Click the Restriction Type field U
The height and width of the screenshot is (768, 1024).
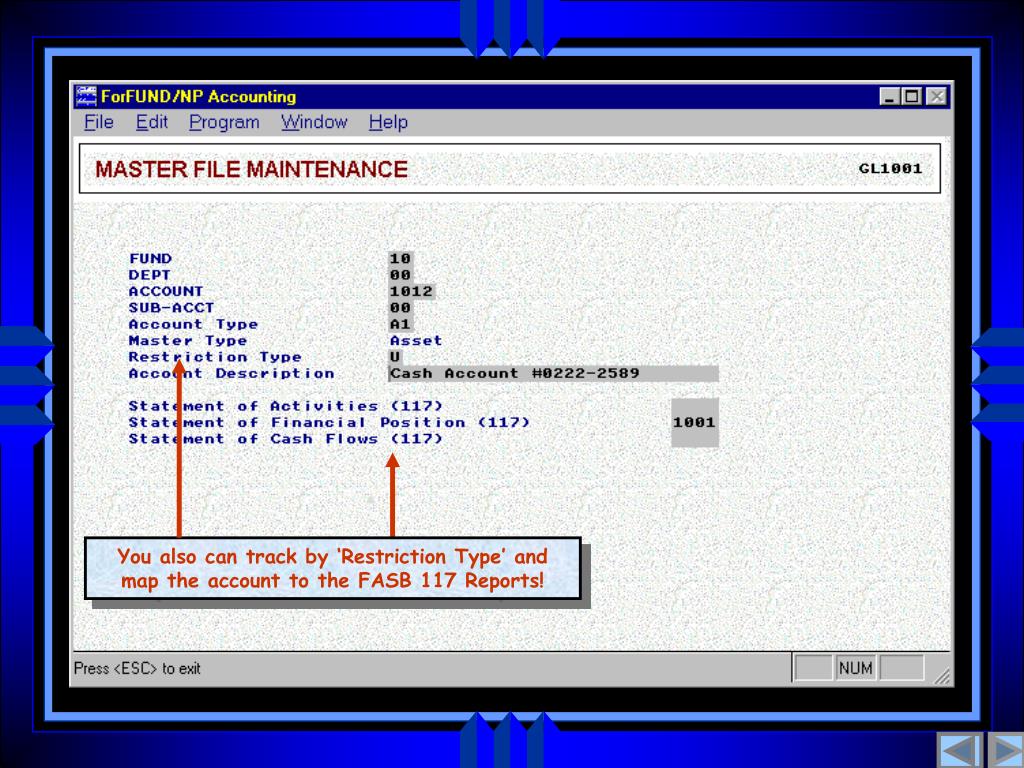tap(395, 357)
